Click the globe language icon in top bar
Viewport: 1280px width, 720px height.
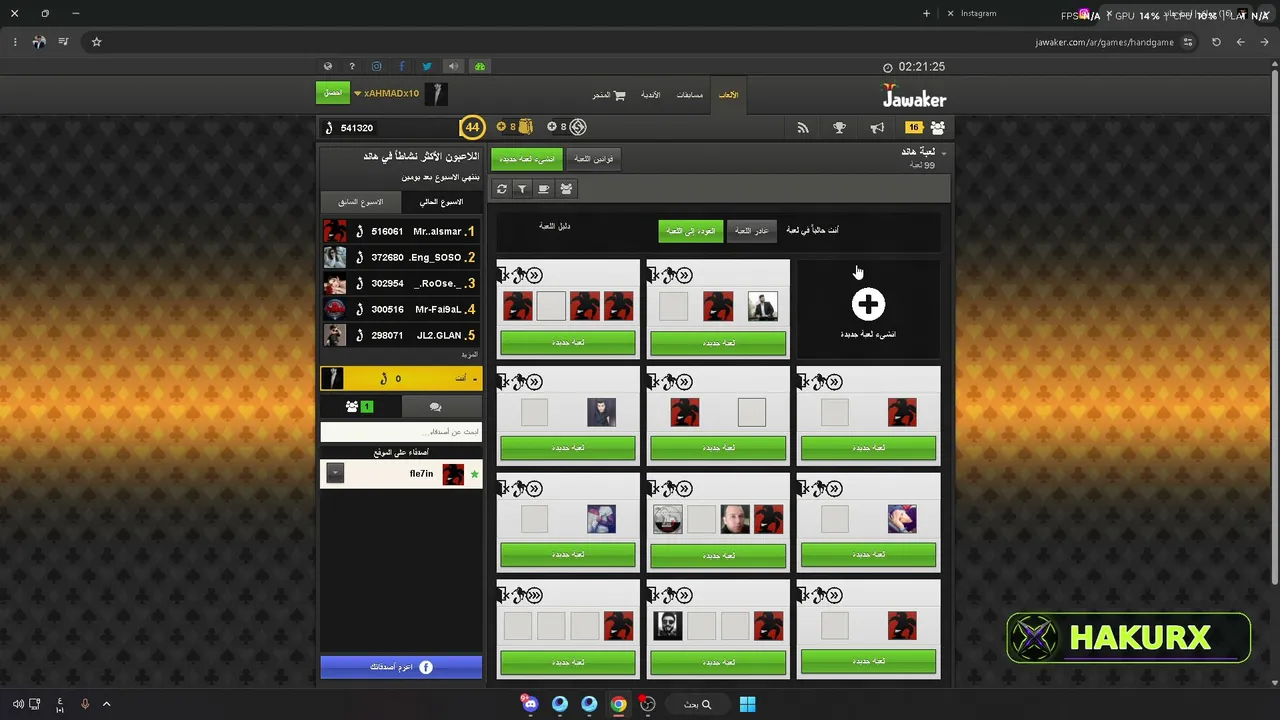click(328, 67)
